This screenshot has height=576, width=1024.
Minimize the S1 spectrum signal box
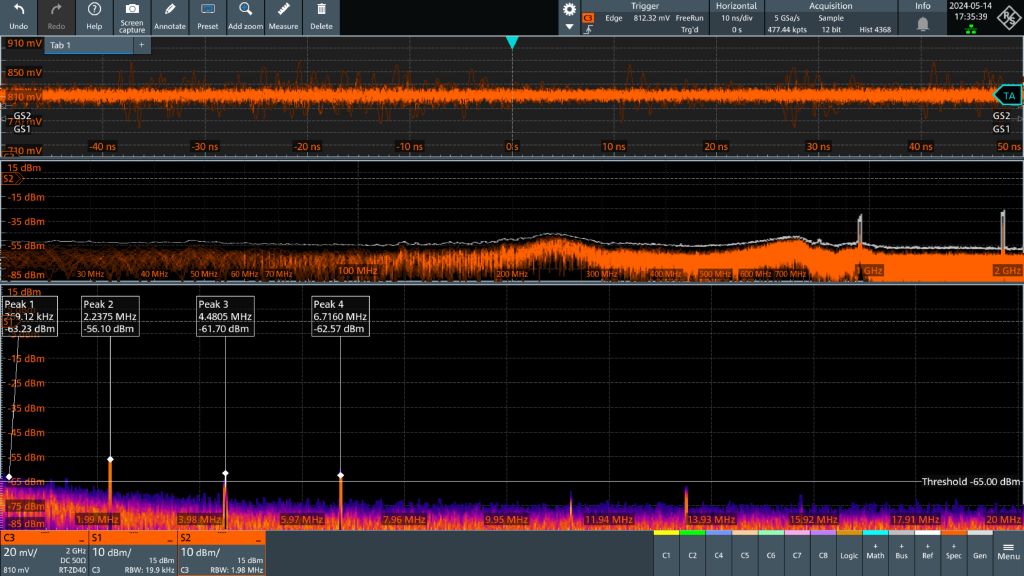[x=168, y=538]
